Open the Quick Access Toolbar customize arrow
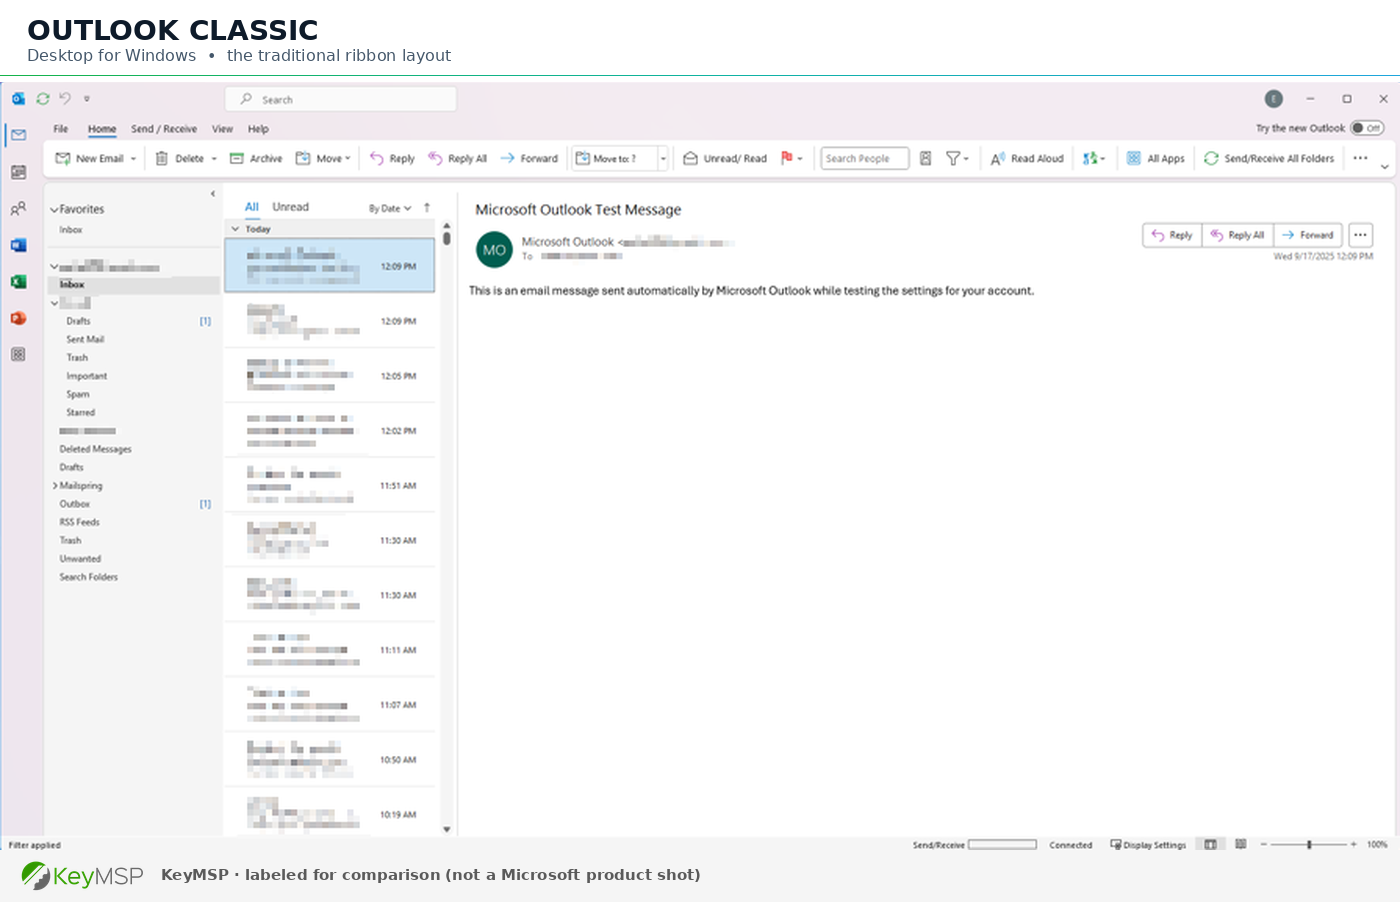Screen dimensions: 1400x902 87,98
